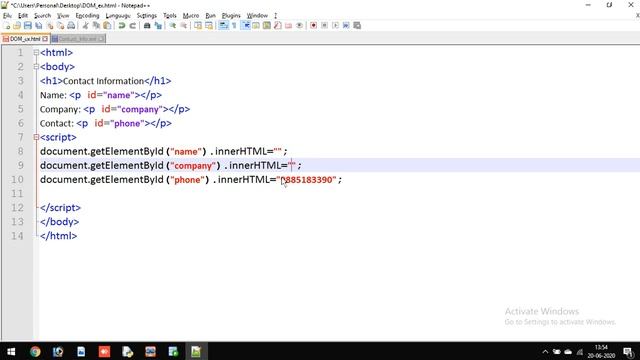The width and height of the screenshot is (640, 360).
Task: Open Replace via its toolbar icon
Action: click(x=158, y=26)
